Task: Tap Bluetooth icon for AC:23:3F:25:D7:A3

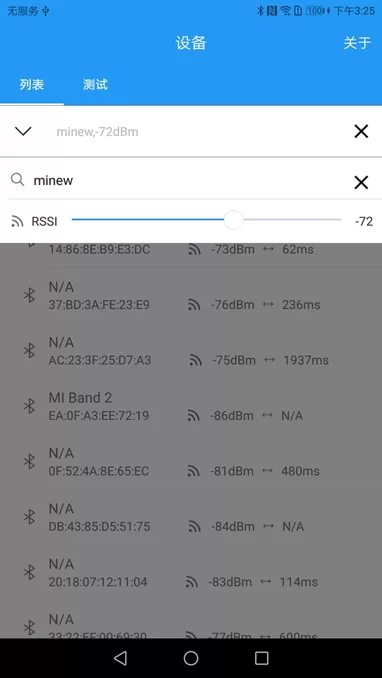Action: [x=29, y=351]
